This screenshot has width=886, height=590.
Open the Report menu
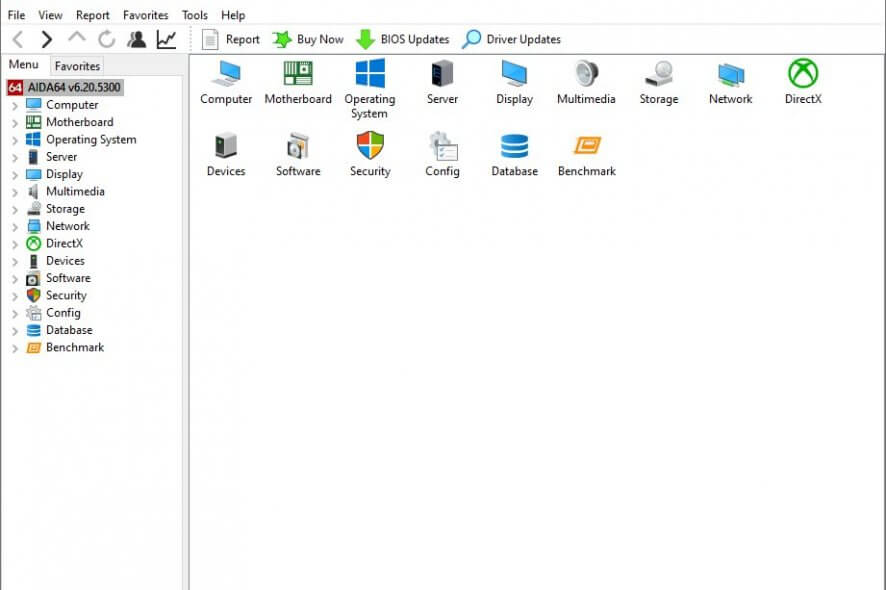pos(93,15)
